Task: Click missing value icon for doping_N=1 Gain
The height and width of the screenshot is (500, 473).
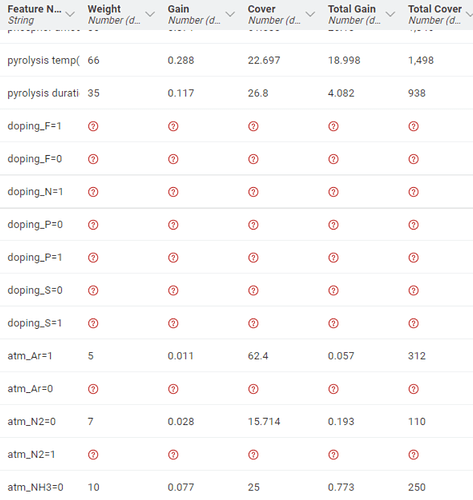Action: click(x=173, y=192)
